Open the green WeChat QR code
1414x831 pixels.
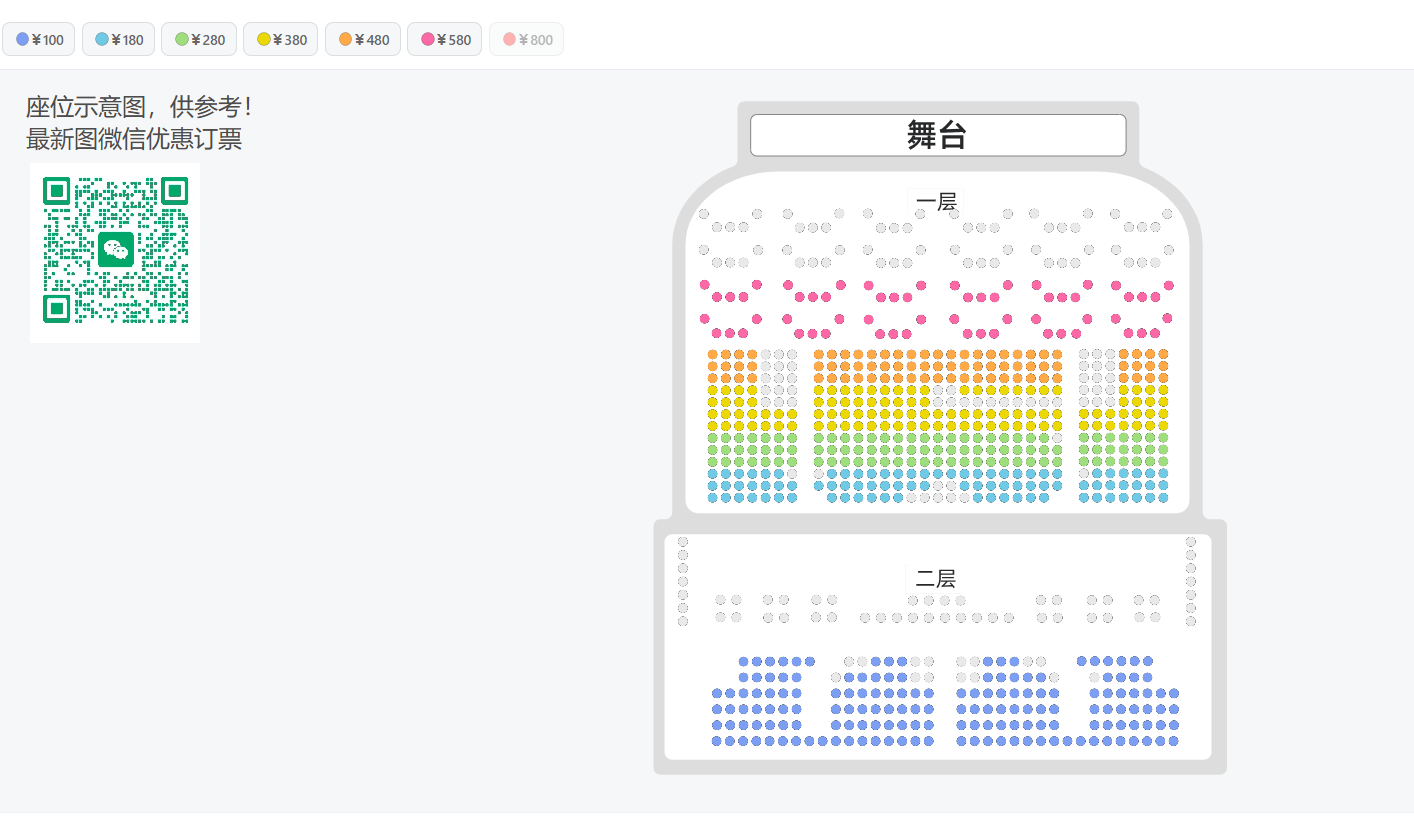pyautogui.click(x=115, y=252)
